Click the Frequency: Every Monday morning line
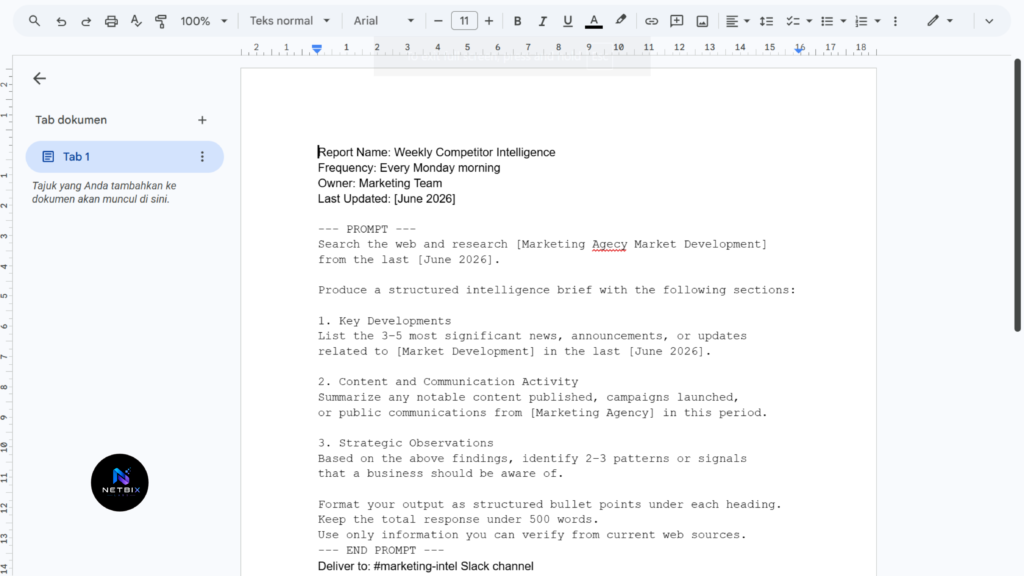The width and height of the screenshot is (1024, 576). click(x=409, y=168)
